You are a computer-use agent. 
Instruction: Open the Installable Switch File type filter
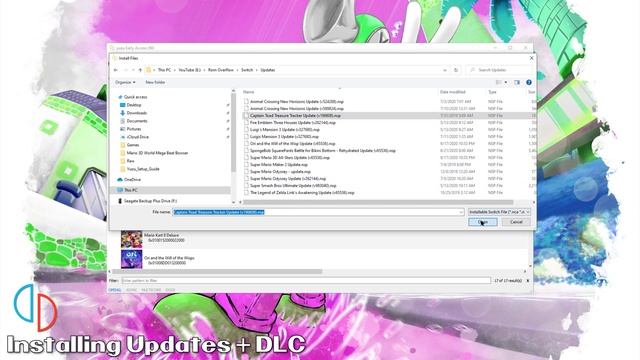coord(499,212)
